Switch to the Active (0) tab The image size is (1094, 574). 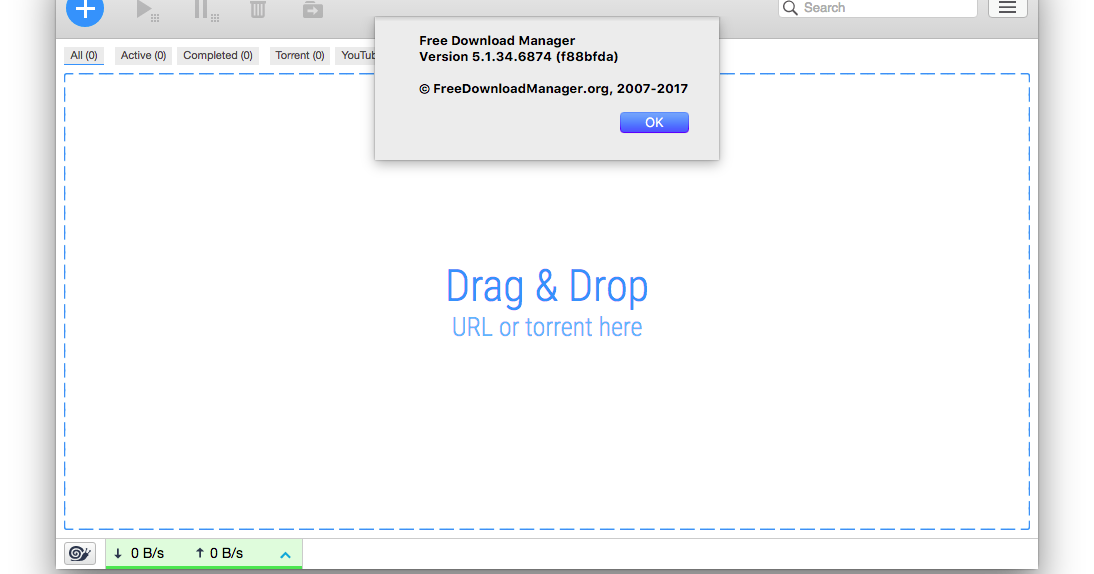(143, 55)
